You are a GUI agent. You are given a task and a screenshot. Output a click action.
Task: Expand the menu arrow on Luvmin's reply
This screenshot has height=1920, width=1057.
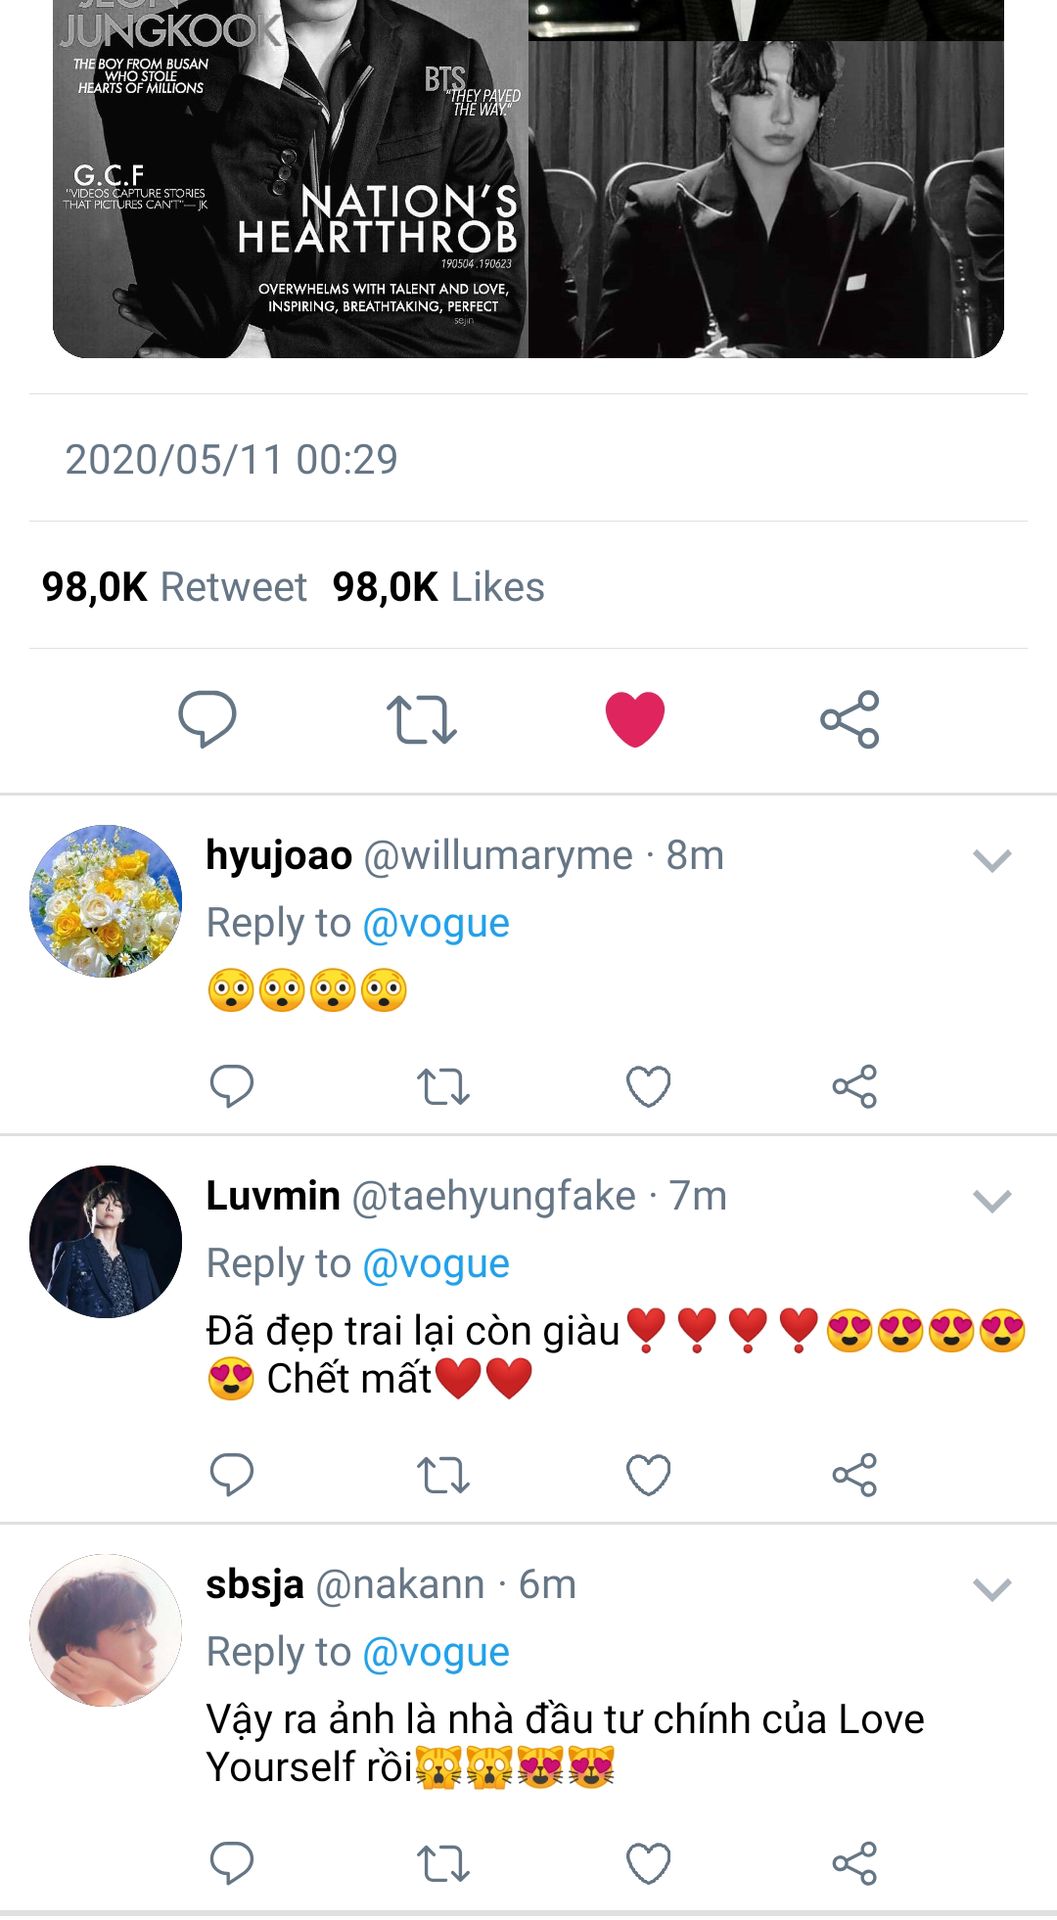[x=992, y=1200]
